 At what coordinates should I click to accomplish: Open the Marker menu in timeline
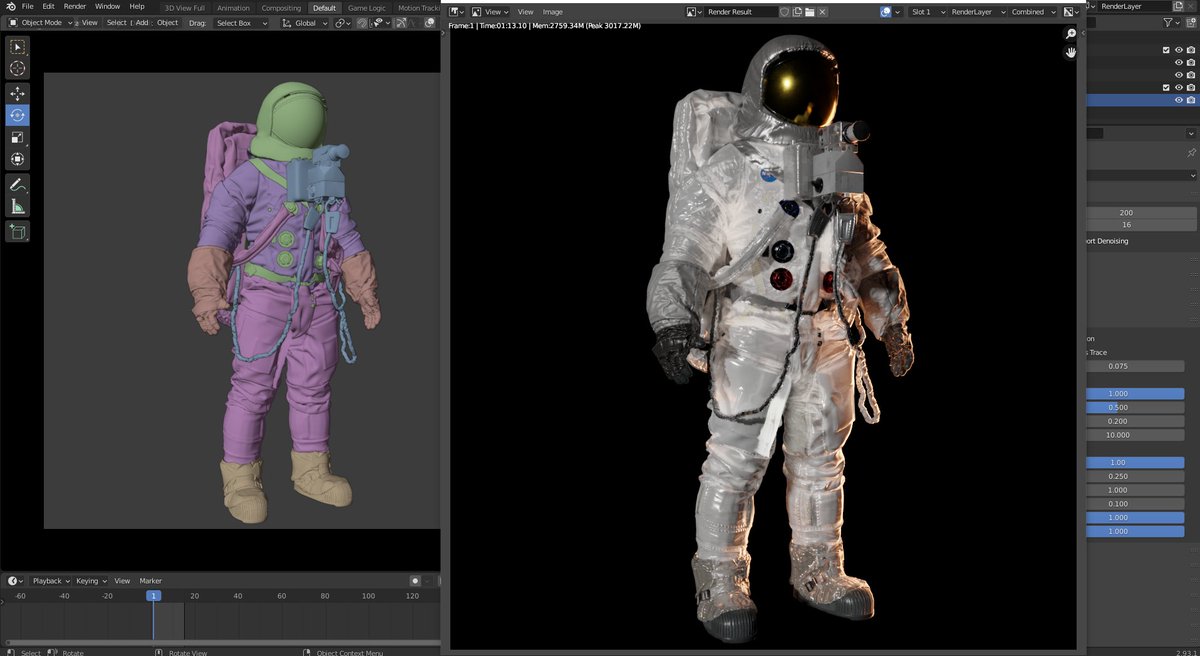point(150,581)
